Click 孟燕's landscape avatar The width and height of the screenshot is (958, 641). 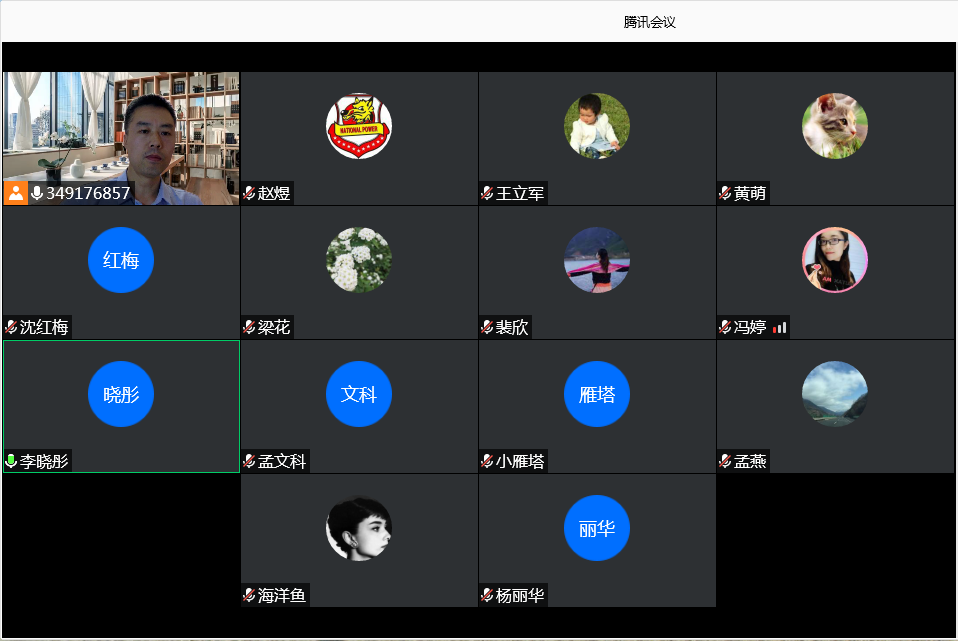pos(835,394)
